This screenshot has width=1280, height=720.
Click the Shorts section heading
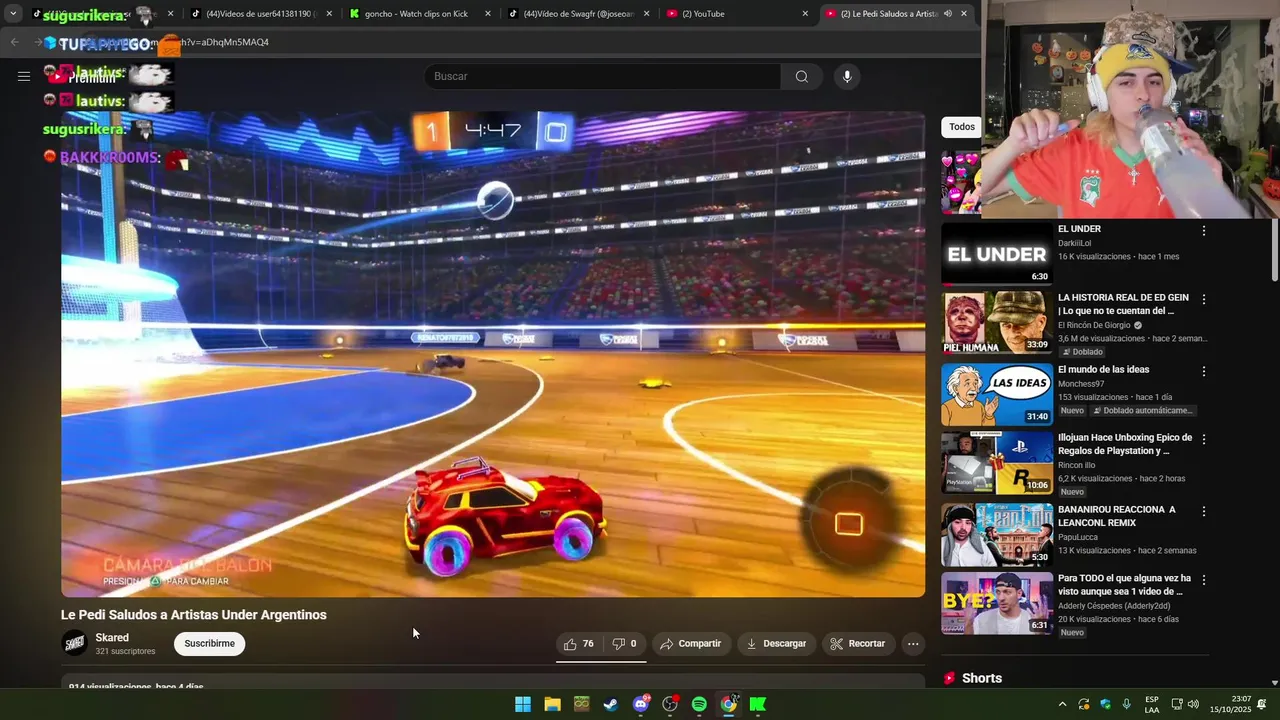point(981,678)
